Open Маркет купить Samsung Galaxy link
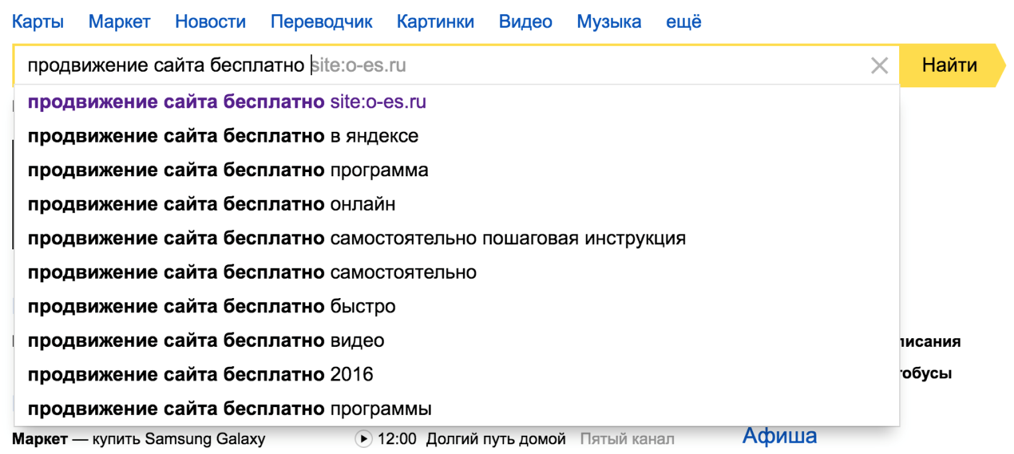This screenshot has height=454, width=1014. point(139,440)
